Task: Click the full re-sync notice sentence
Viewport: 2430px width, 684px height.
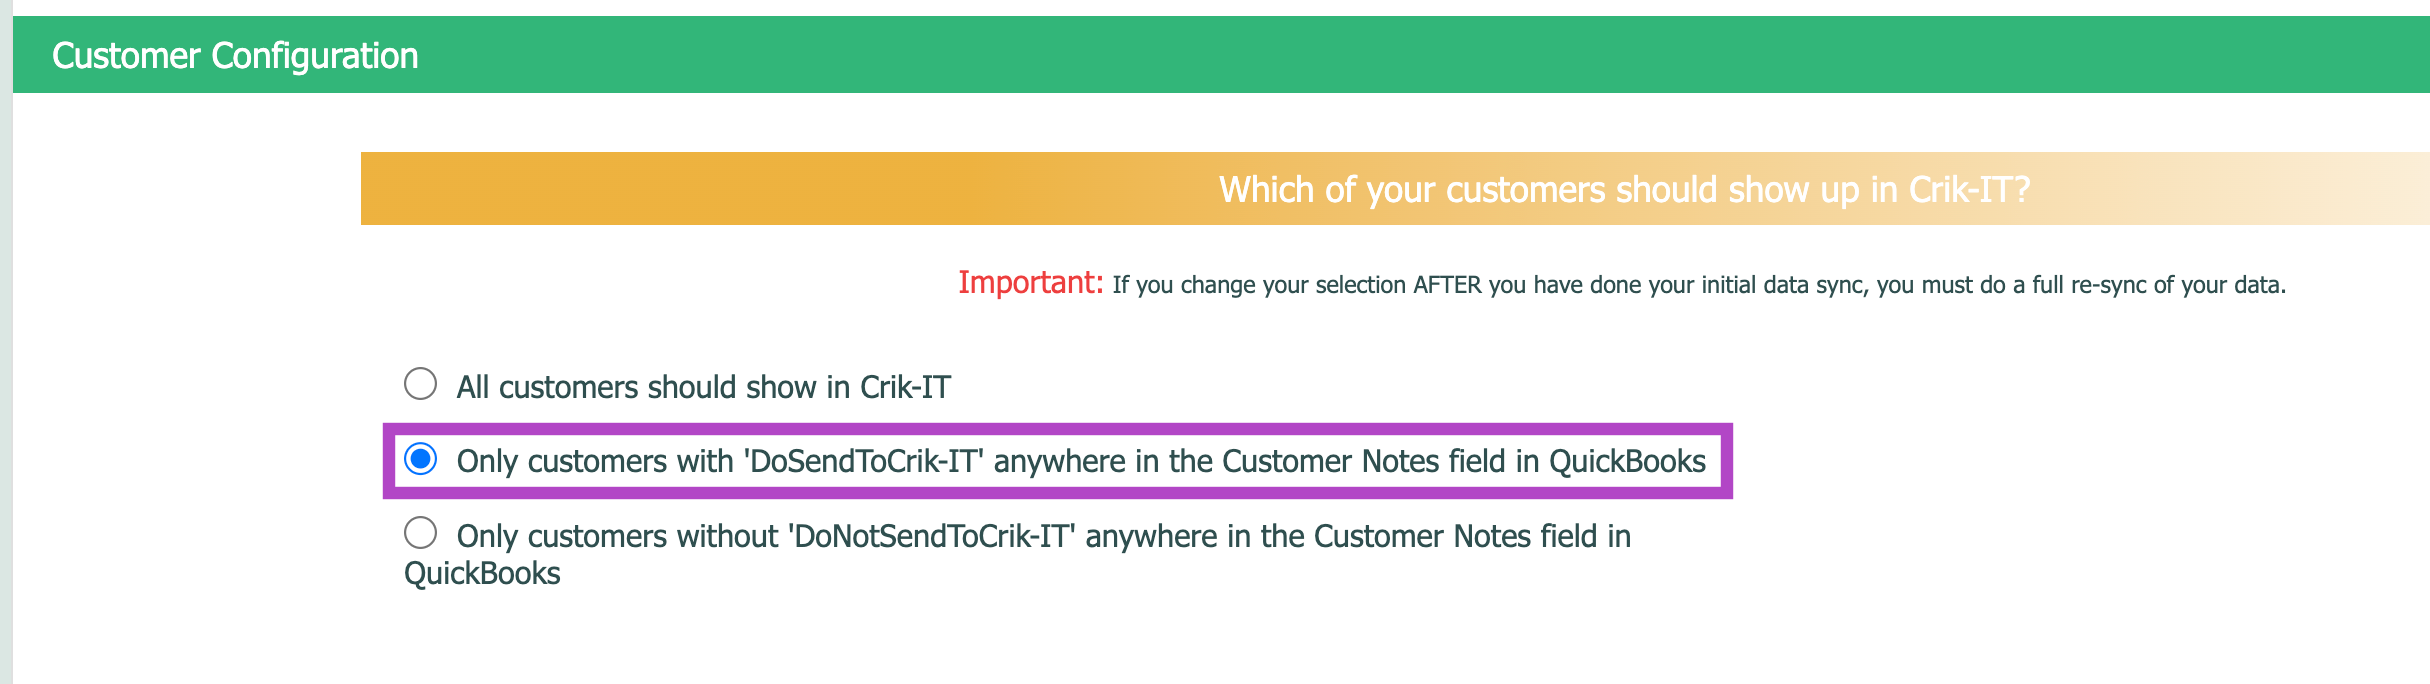Action: 1698,285
